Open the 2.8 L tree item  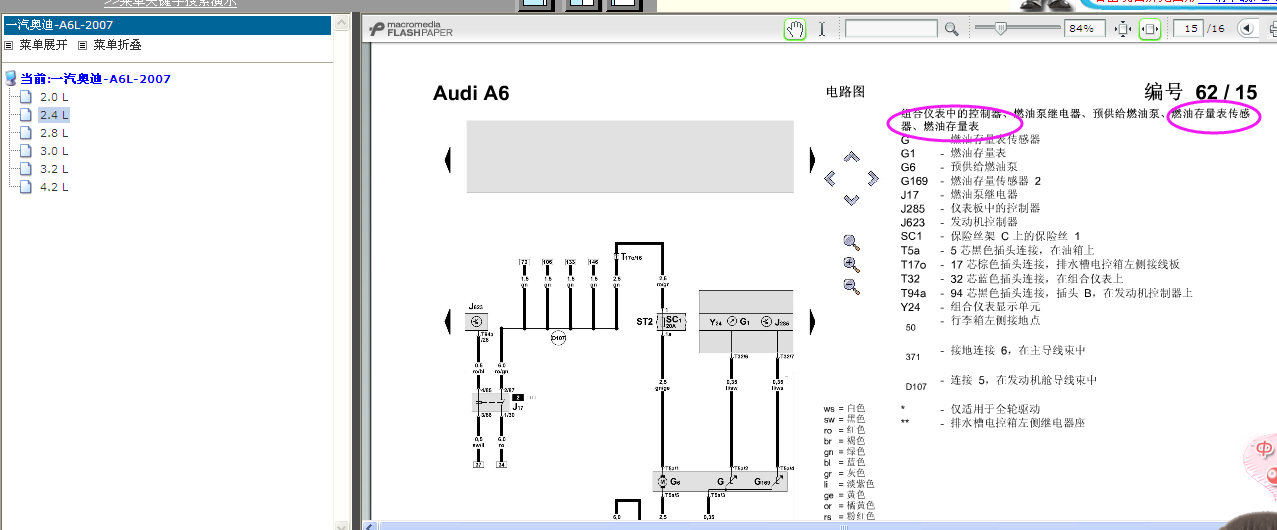coord(54,133)
